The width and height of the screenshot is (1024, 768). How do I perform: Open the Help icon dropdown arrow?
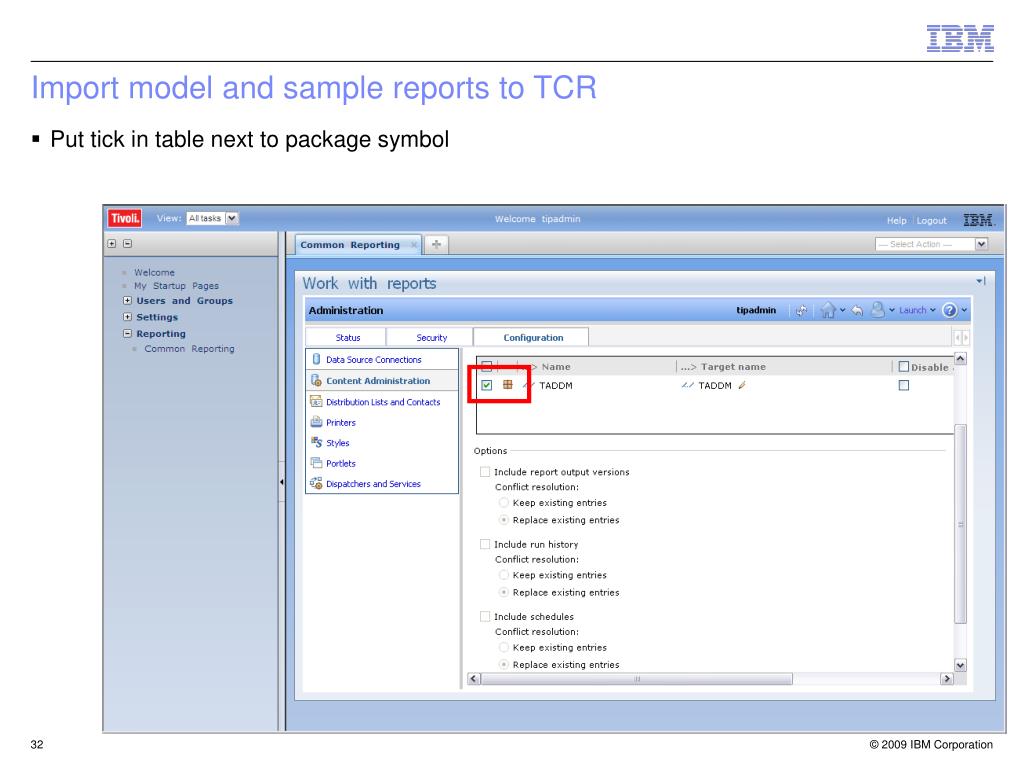click(x=964, y=310)
